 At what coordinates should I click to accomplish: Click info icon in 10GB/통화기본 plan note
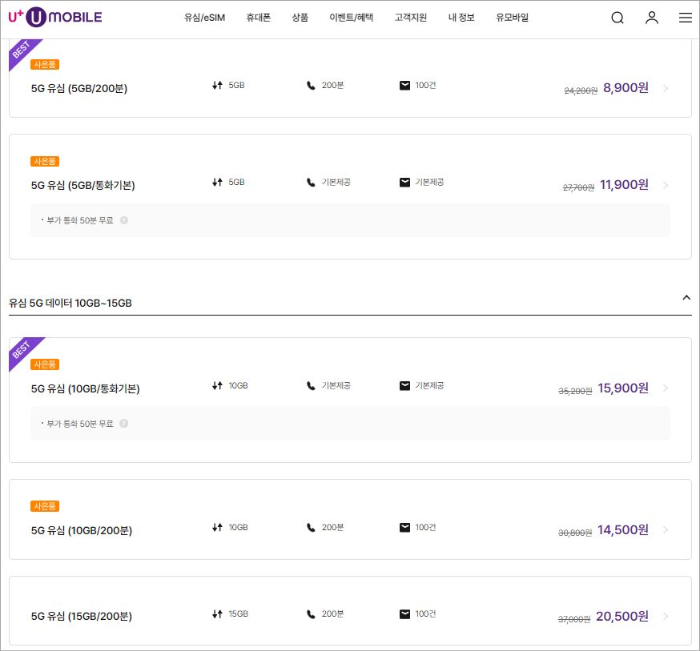pos(124,423)
